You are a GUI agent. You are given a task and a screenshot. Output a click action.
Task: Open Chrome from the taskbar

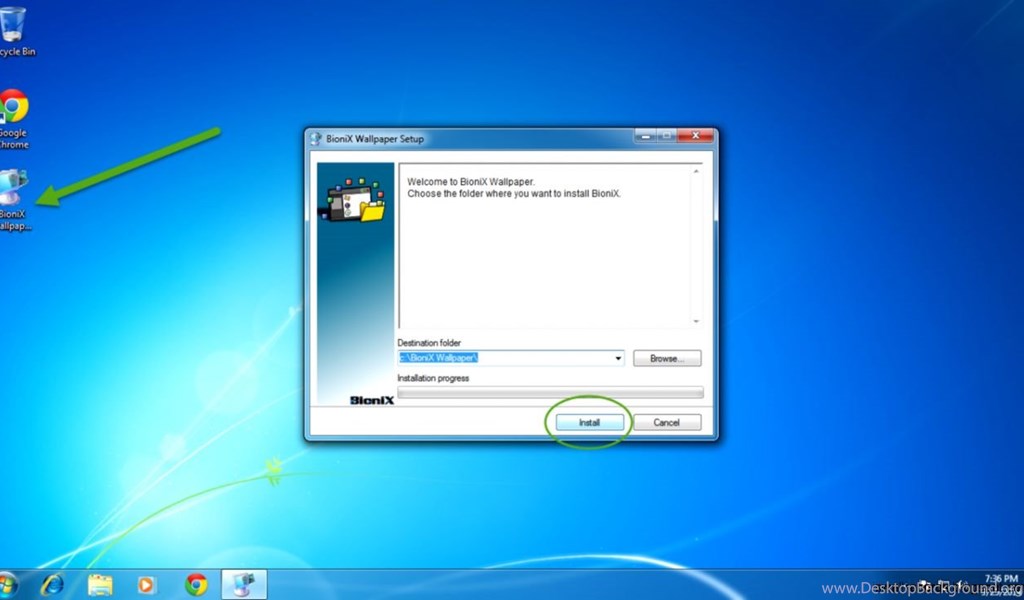[x=196, y=584]
